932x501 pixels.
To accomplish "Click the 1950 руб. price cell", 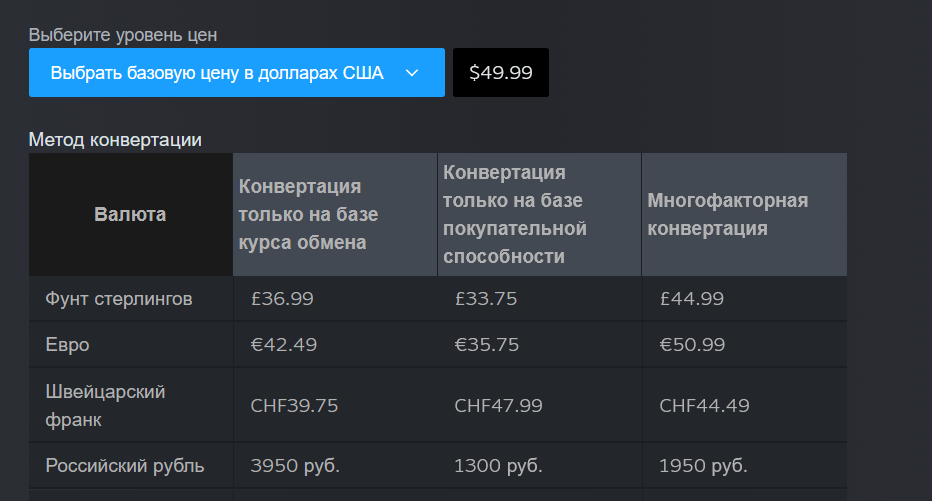I will tap(703, 465).
